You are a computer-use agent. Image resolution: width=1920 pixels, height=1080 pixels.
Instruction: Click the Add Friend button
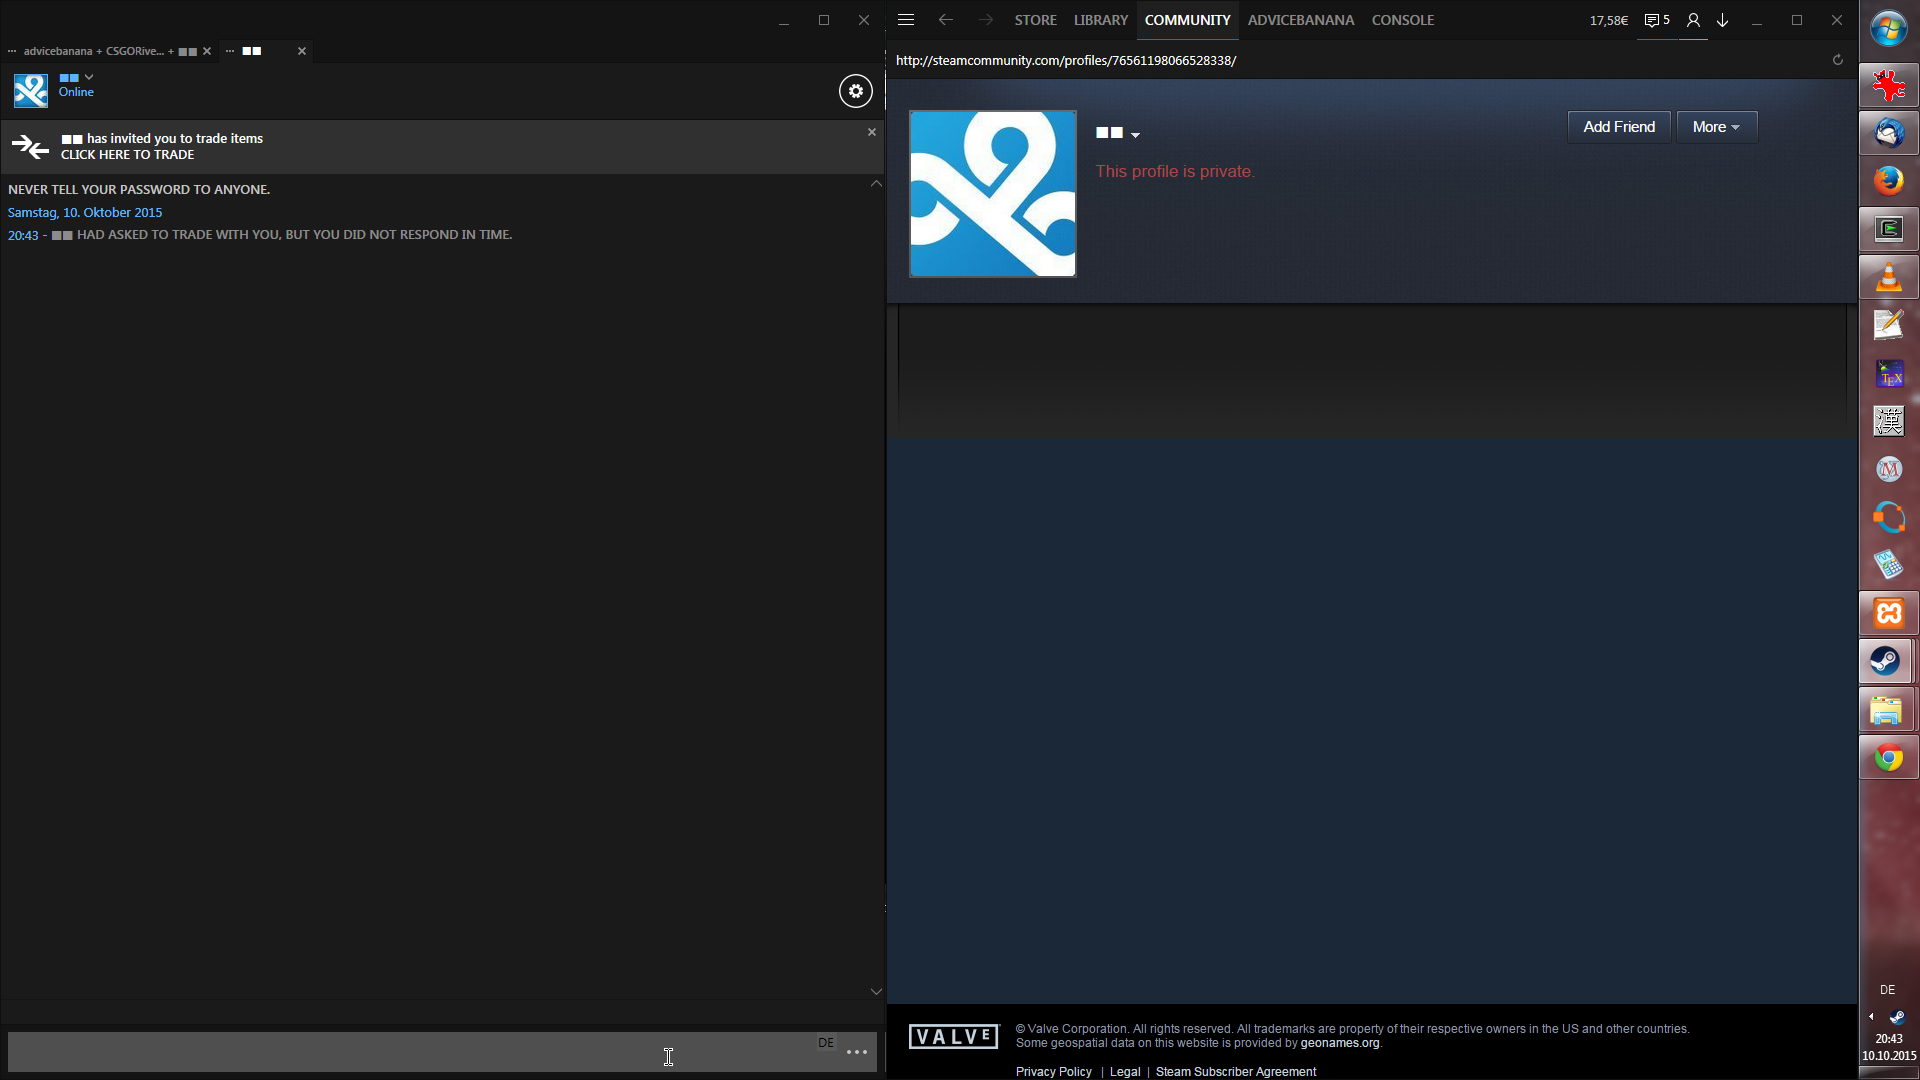(x=1618, y=127)
